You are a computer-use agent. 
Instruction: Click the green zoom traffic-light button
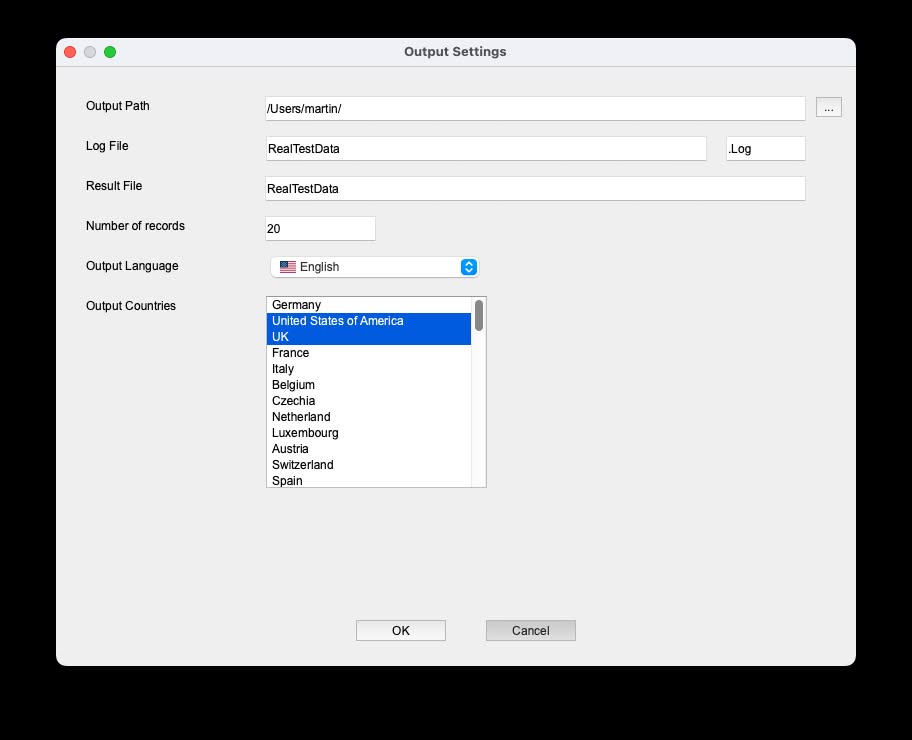pyautogui.click(x=110, y=51)
